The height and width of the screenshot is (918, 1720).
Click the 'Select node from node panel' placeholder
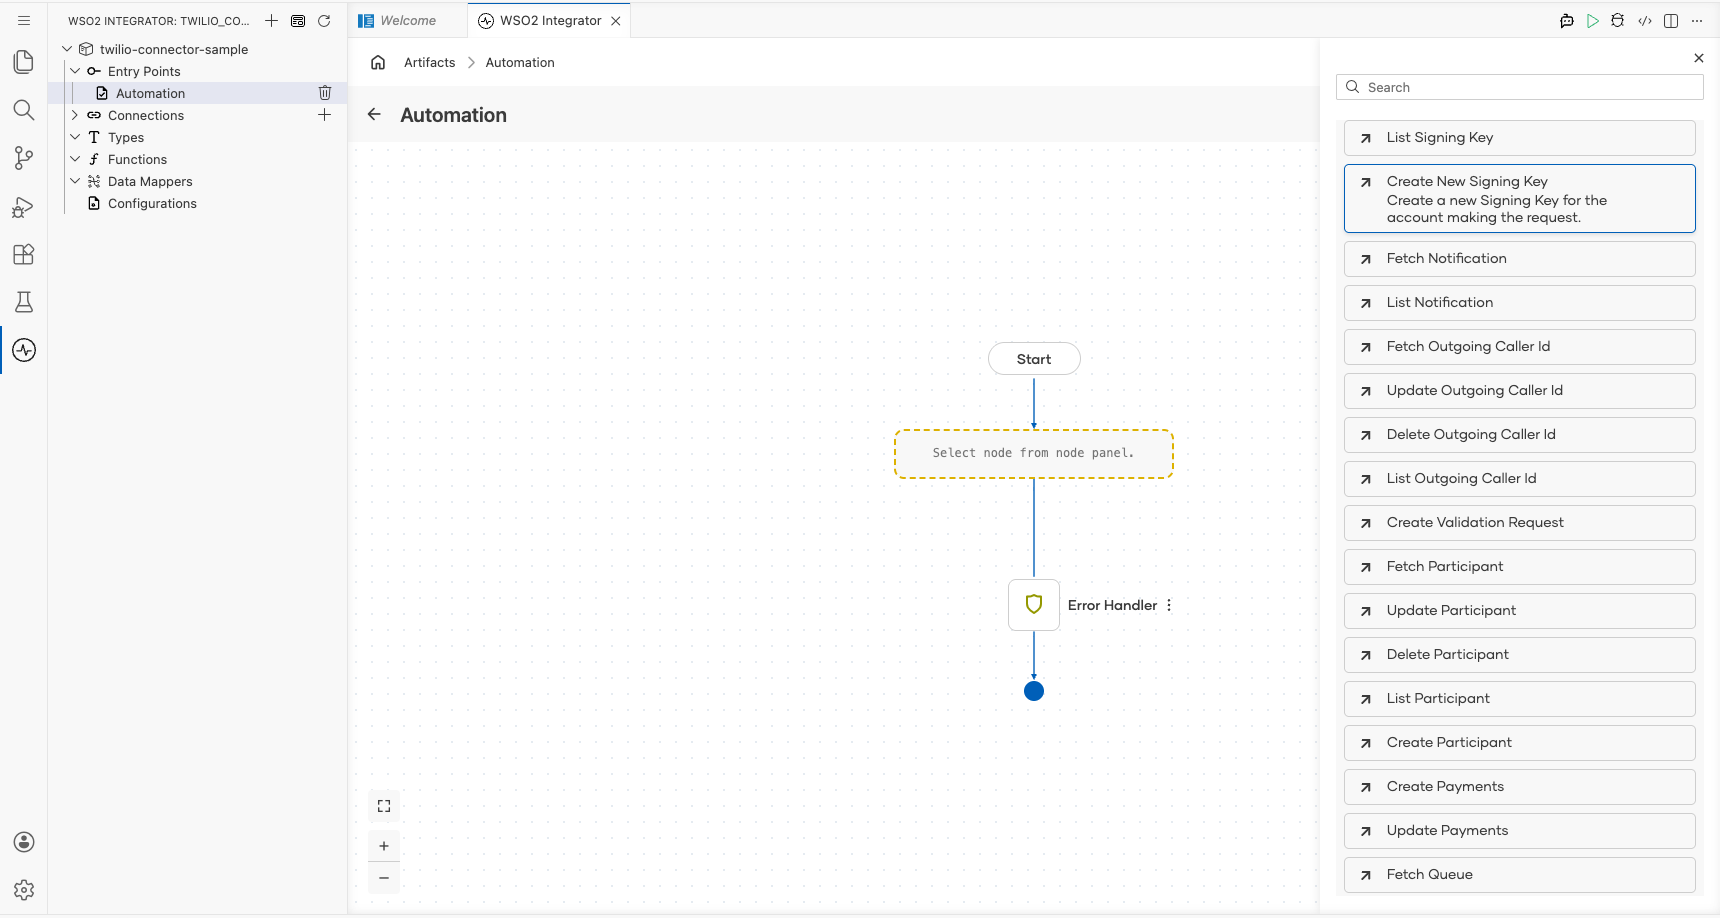1034,454
